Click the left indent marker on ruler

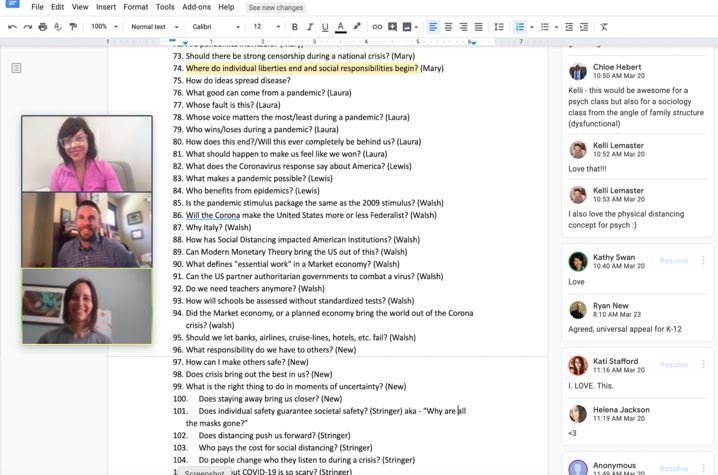pyautogui.click(x=185, y=43)
